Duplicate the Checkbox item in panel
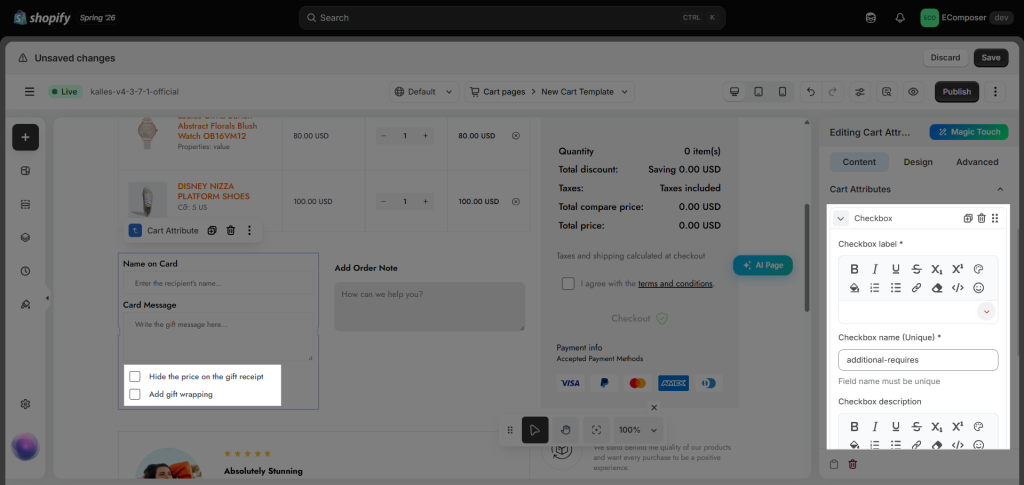This screenshot has width=1024, height=485. tap(968, 219)
